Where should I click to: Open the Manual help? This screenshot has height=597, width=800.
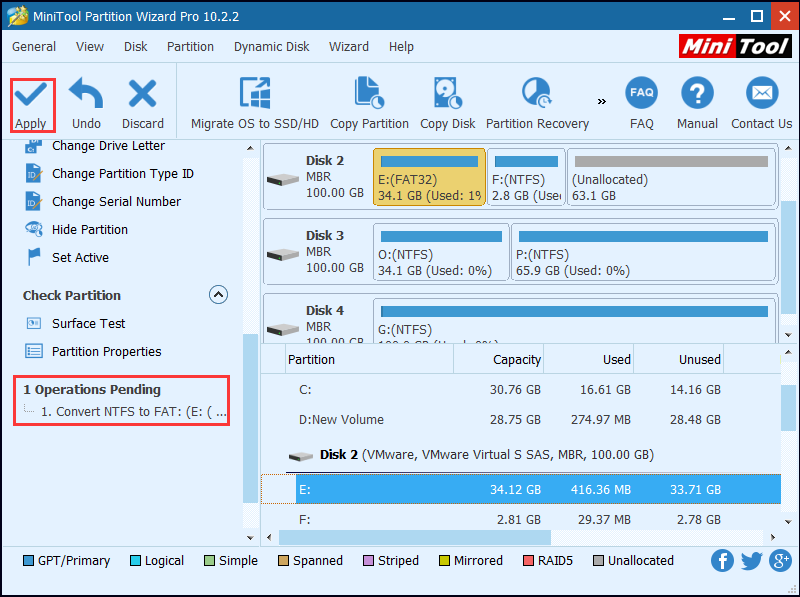click(x=697, y=104)
